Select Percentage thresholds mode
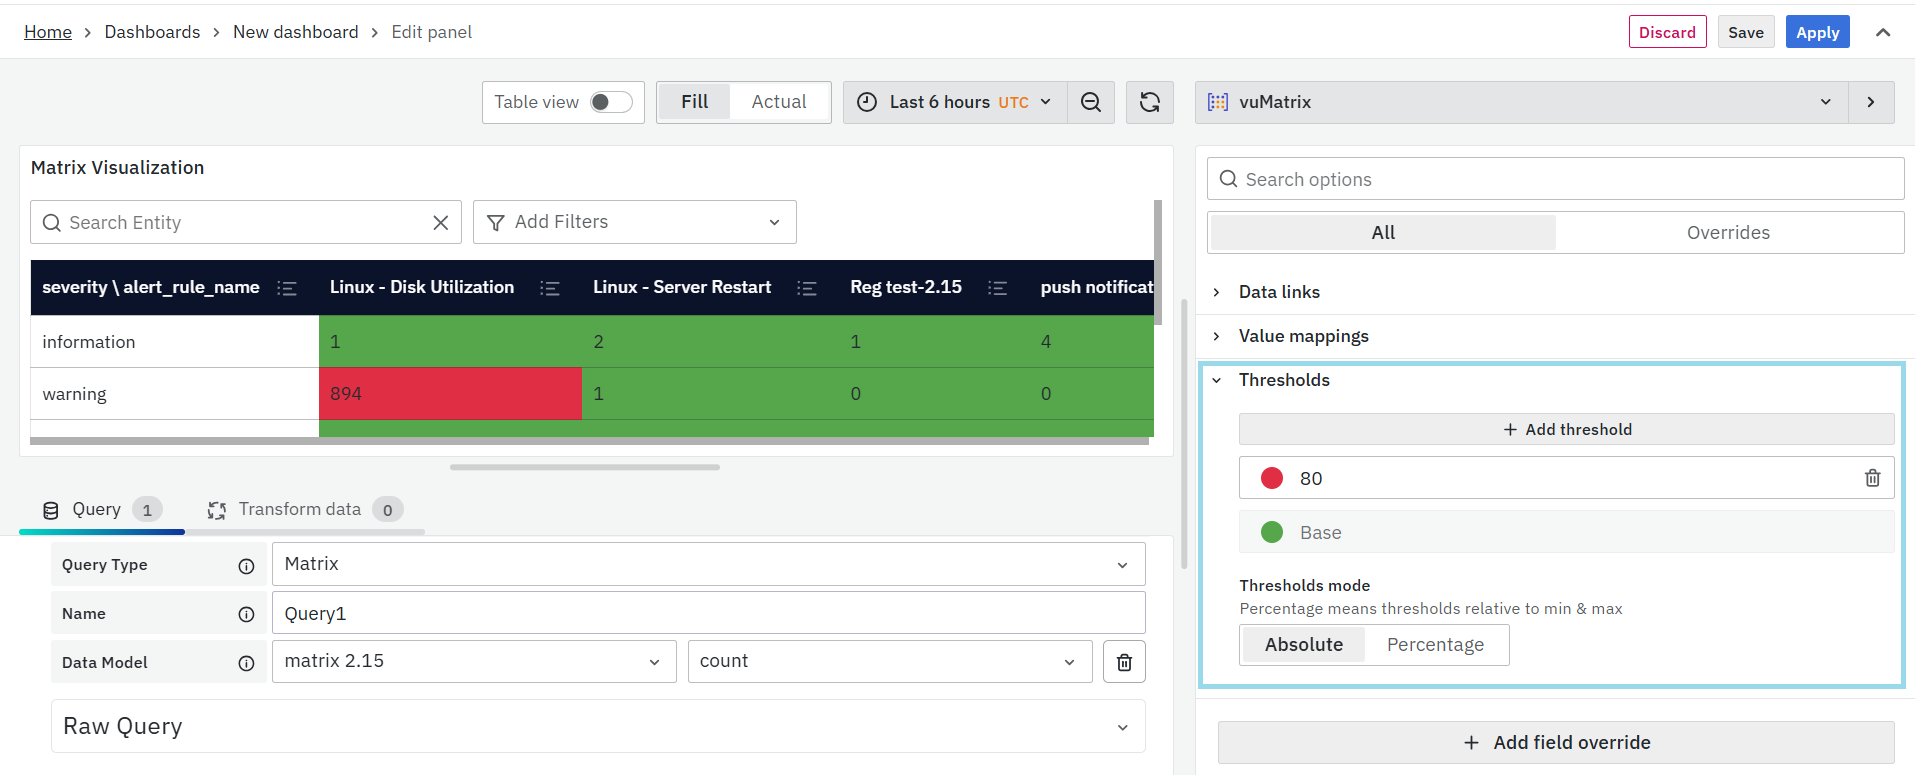 click(x=1435, y=645)
